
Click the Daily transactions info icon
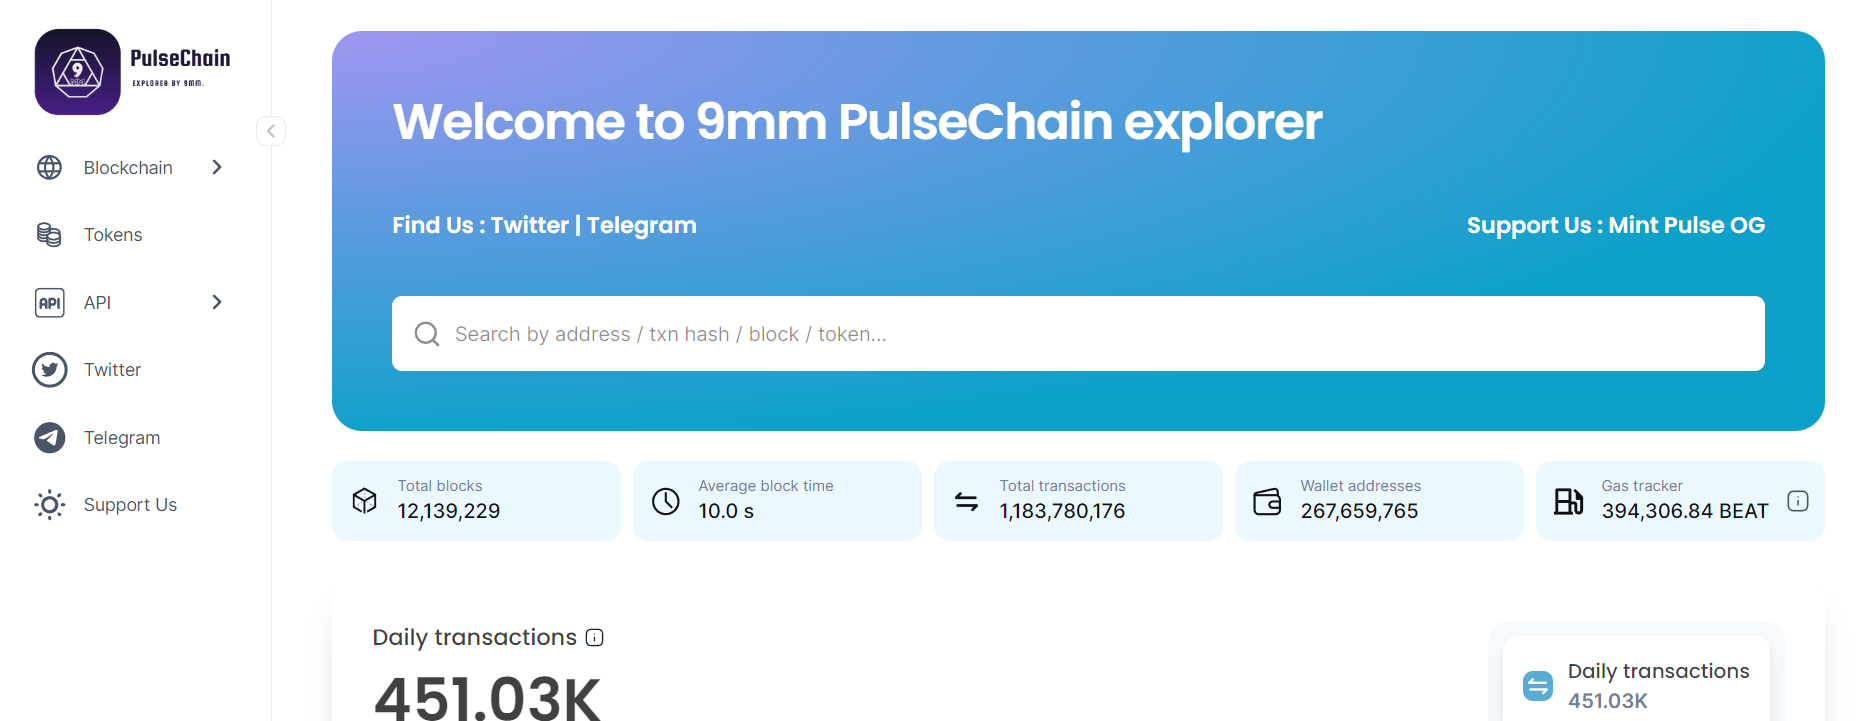594,638
